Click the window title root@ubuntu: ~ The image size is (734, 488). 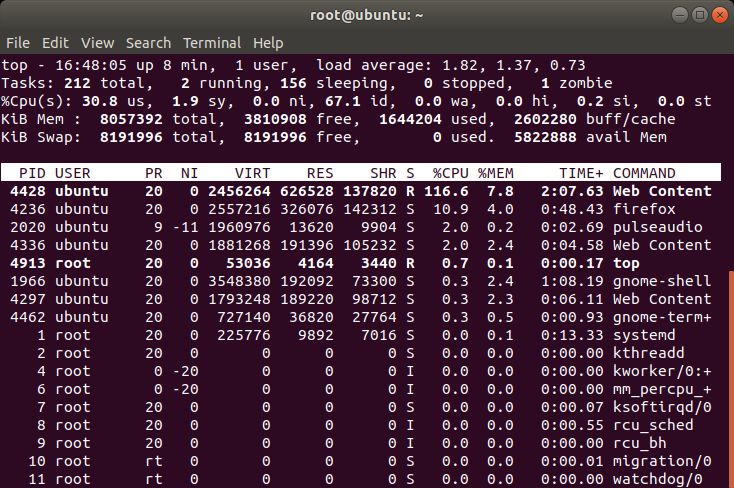(x=367, y=15)
